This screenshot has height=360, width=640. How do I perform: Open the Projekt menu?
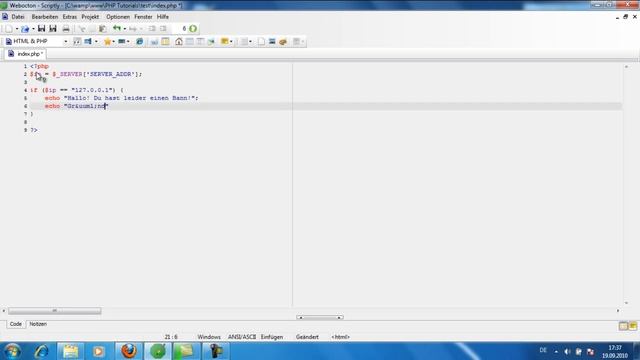[90, 17]
